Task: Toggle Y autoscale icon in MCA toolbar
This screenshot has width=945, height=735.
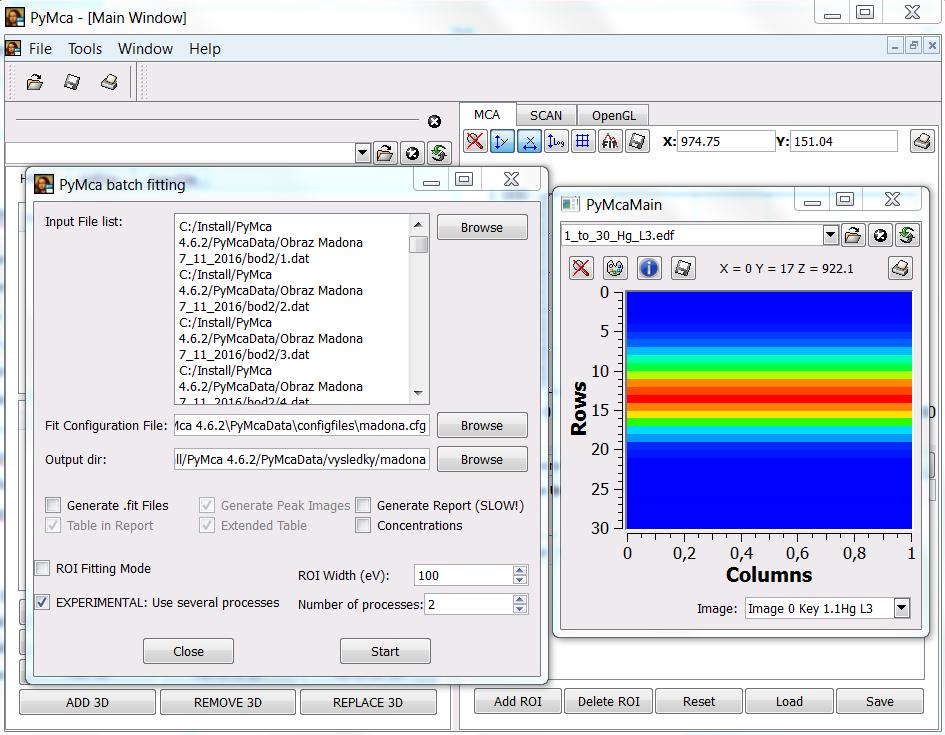Action: (x=502, y=142)
